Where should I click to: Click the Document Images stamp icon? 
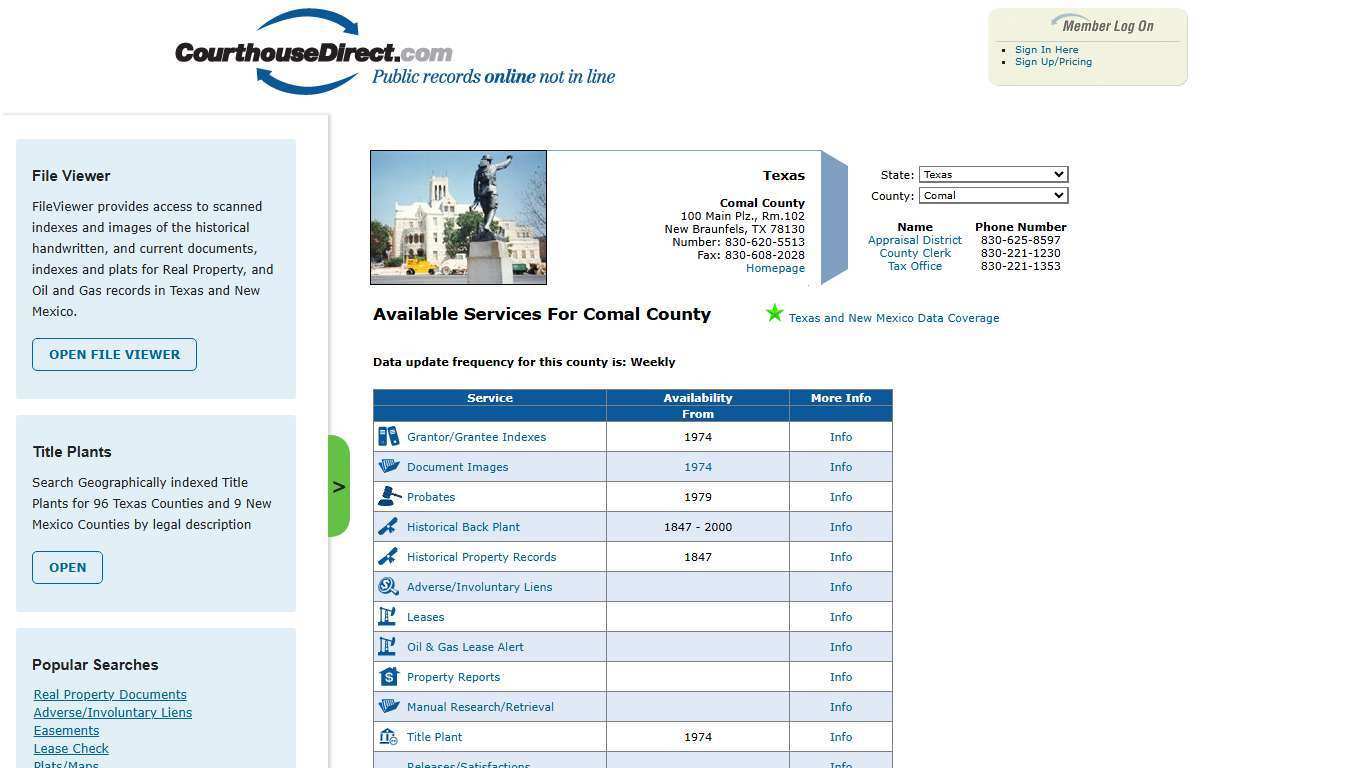pos(389,466)
